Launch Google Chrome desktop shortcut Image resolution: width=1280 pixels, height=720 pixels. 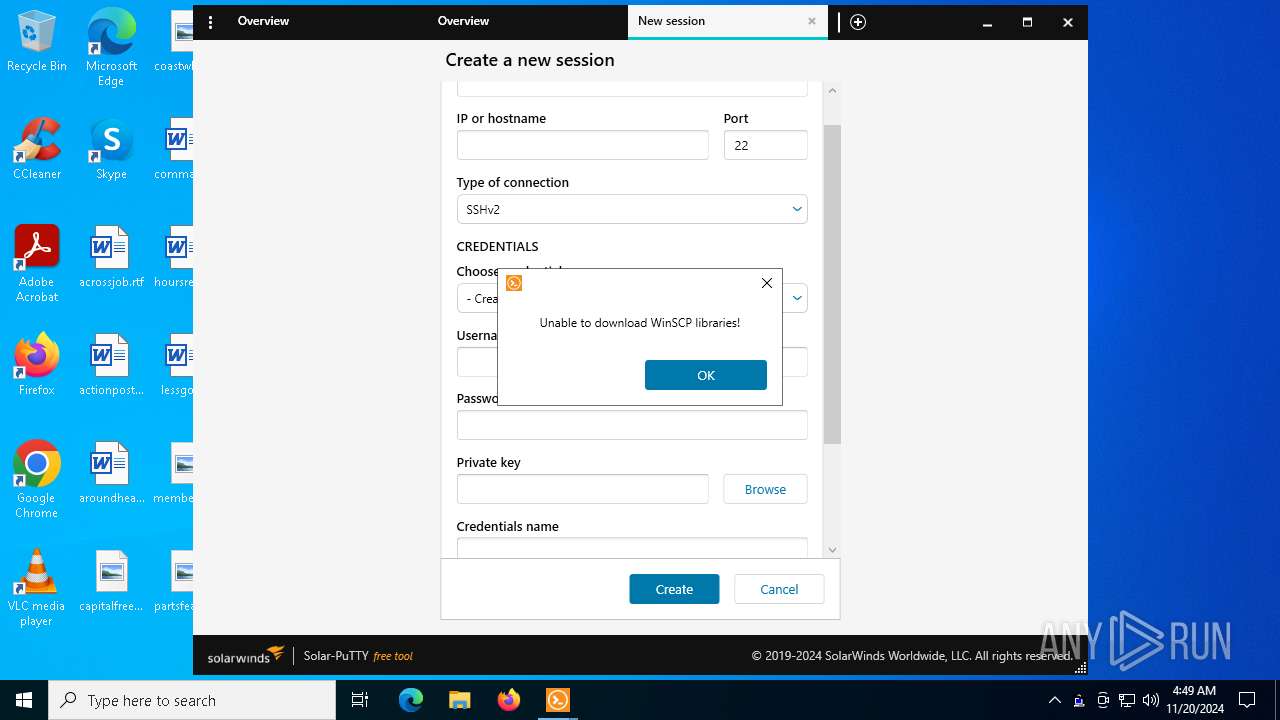coord(37,480)
